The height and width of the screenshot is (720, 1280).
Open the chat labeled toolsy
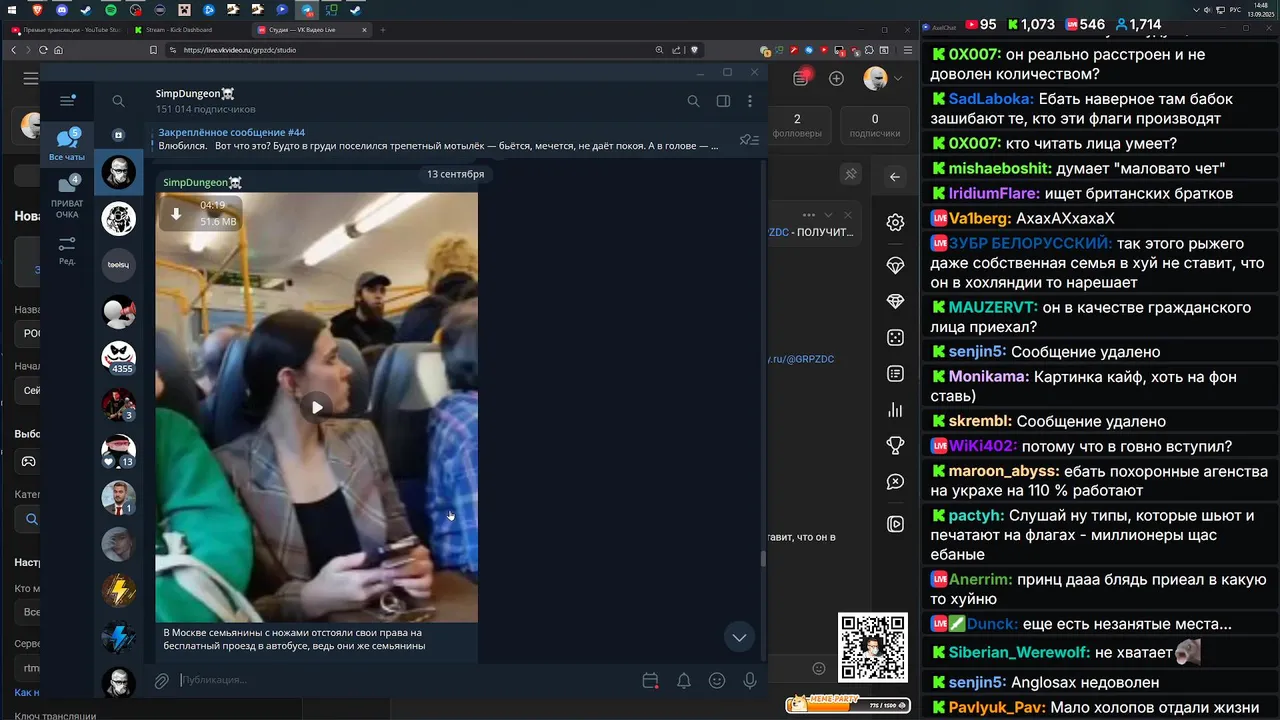point(118,265)
